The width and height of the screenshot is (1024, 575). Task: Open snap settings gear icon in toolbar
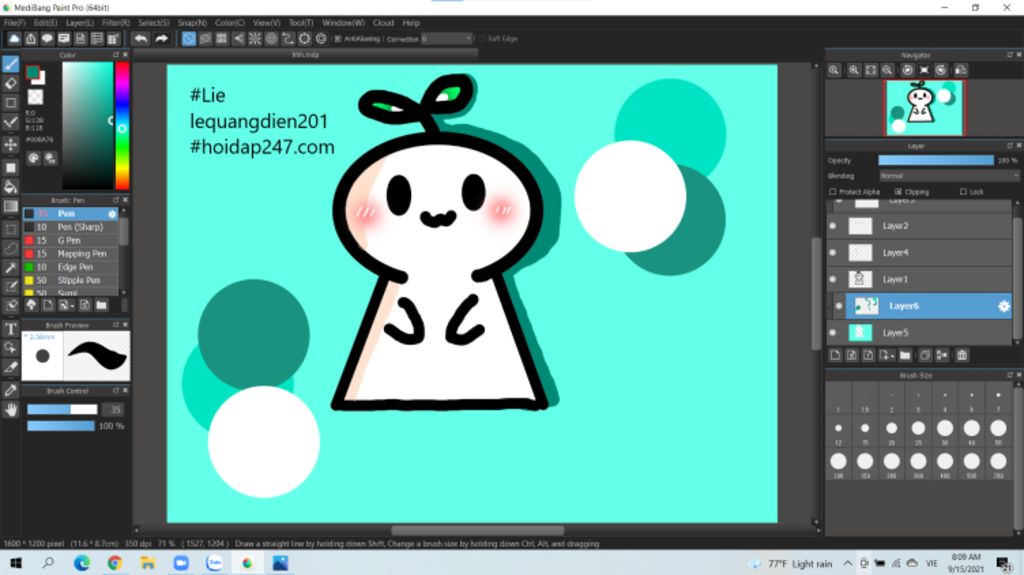[321, 39]
